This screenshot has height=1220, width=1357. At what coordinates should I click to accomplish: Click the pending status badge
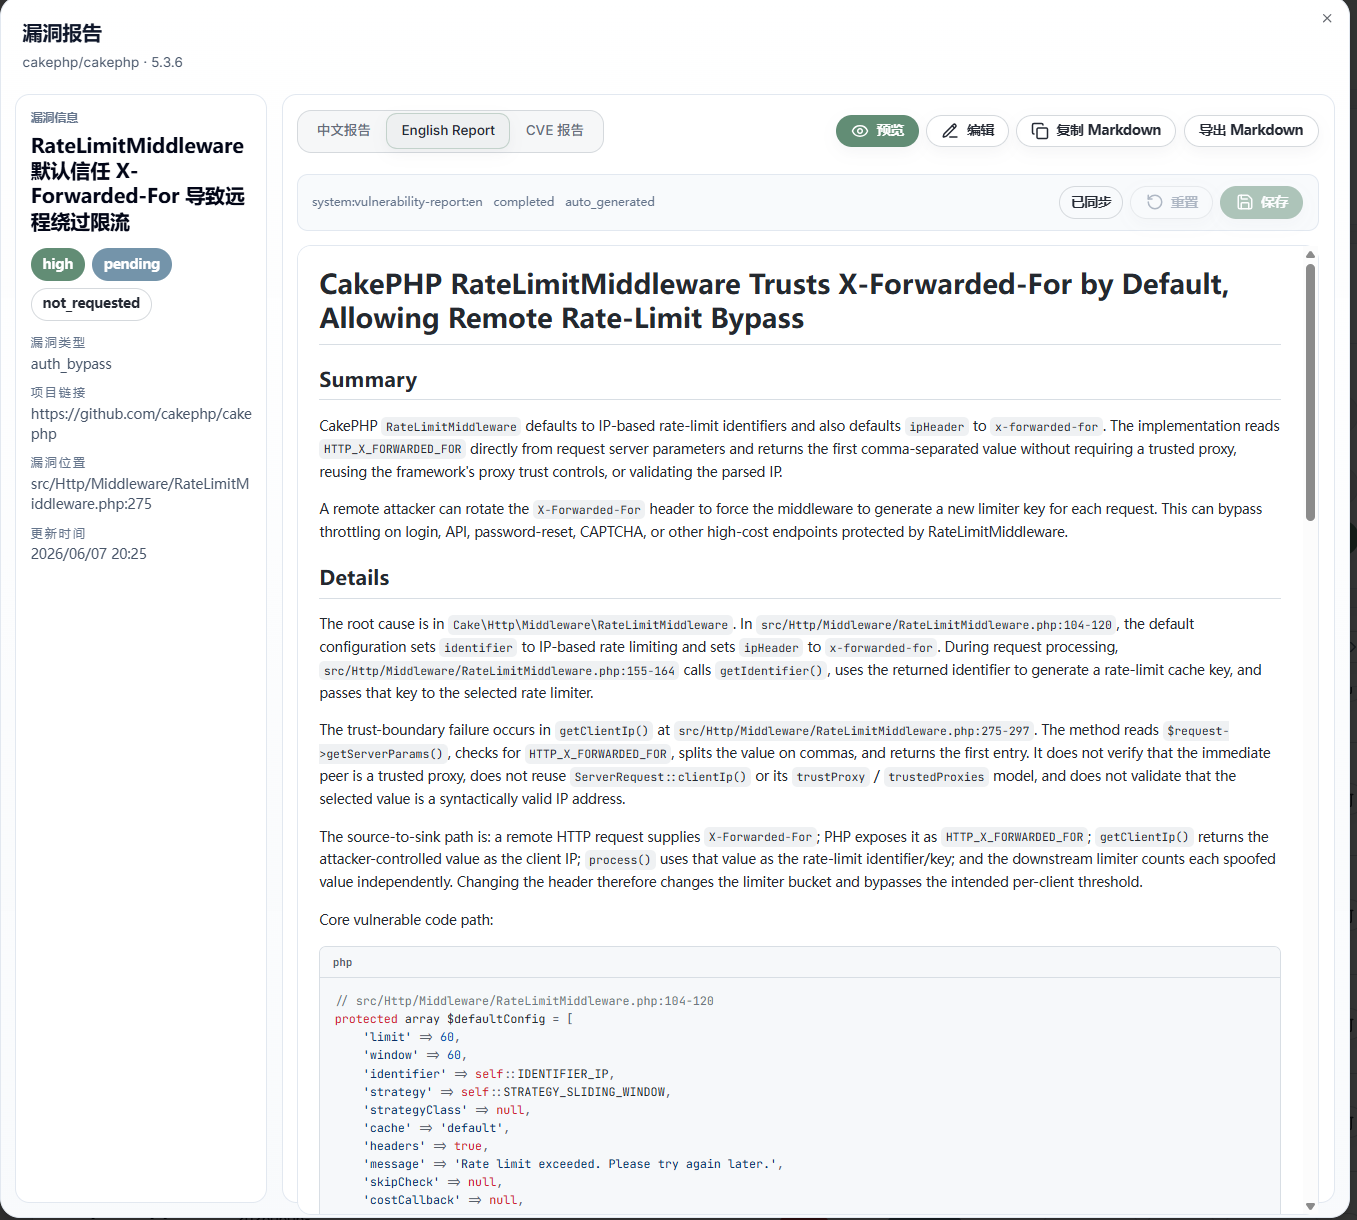point(132,264)
